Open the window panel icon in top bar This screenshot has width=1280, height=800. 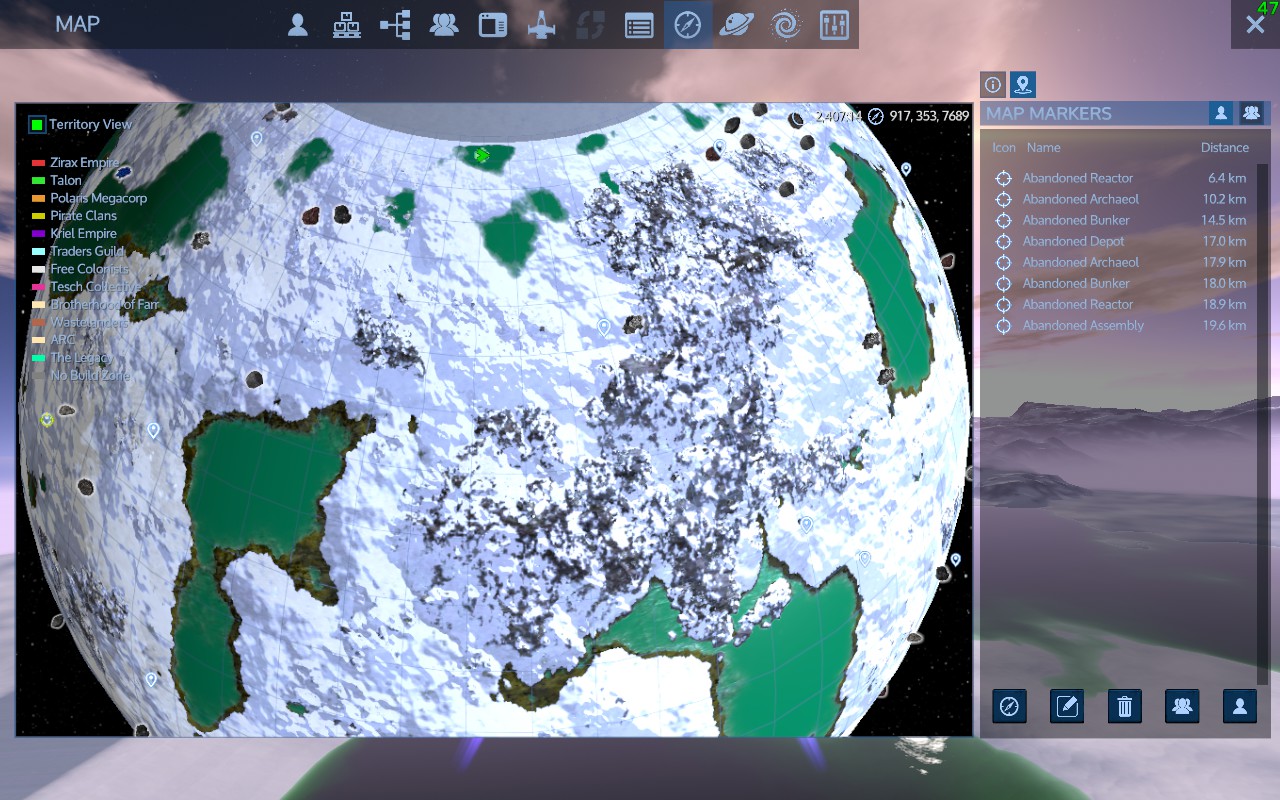[492, 25]
